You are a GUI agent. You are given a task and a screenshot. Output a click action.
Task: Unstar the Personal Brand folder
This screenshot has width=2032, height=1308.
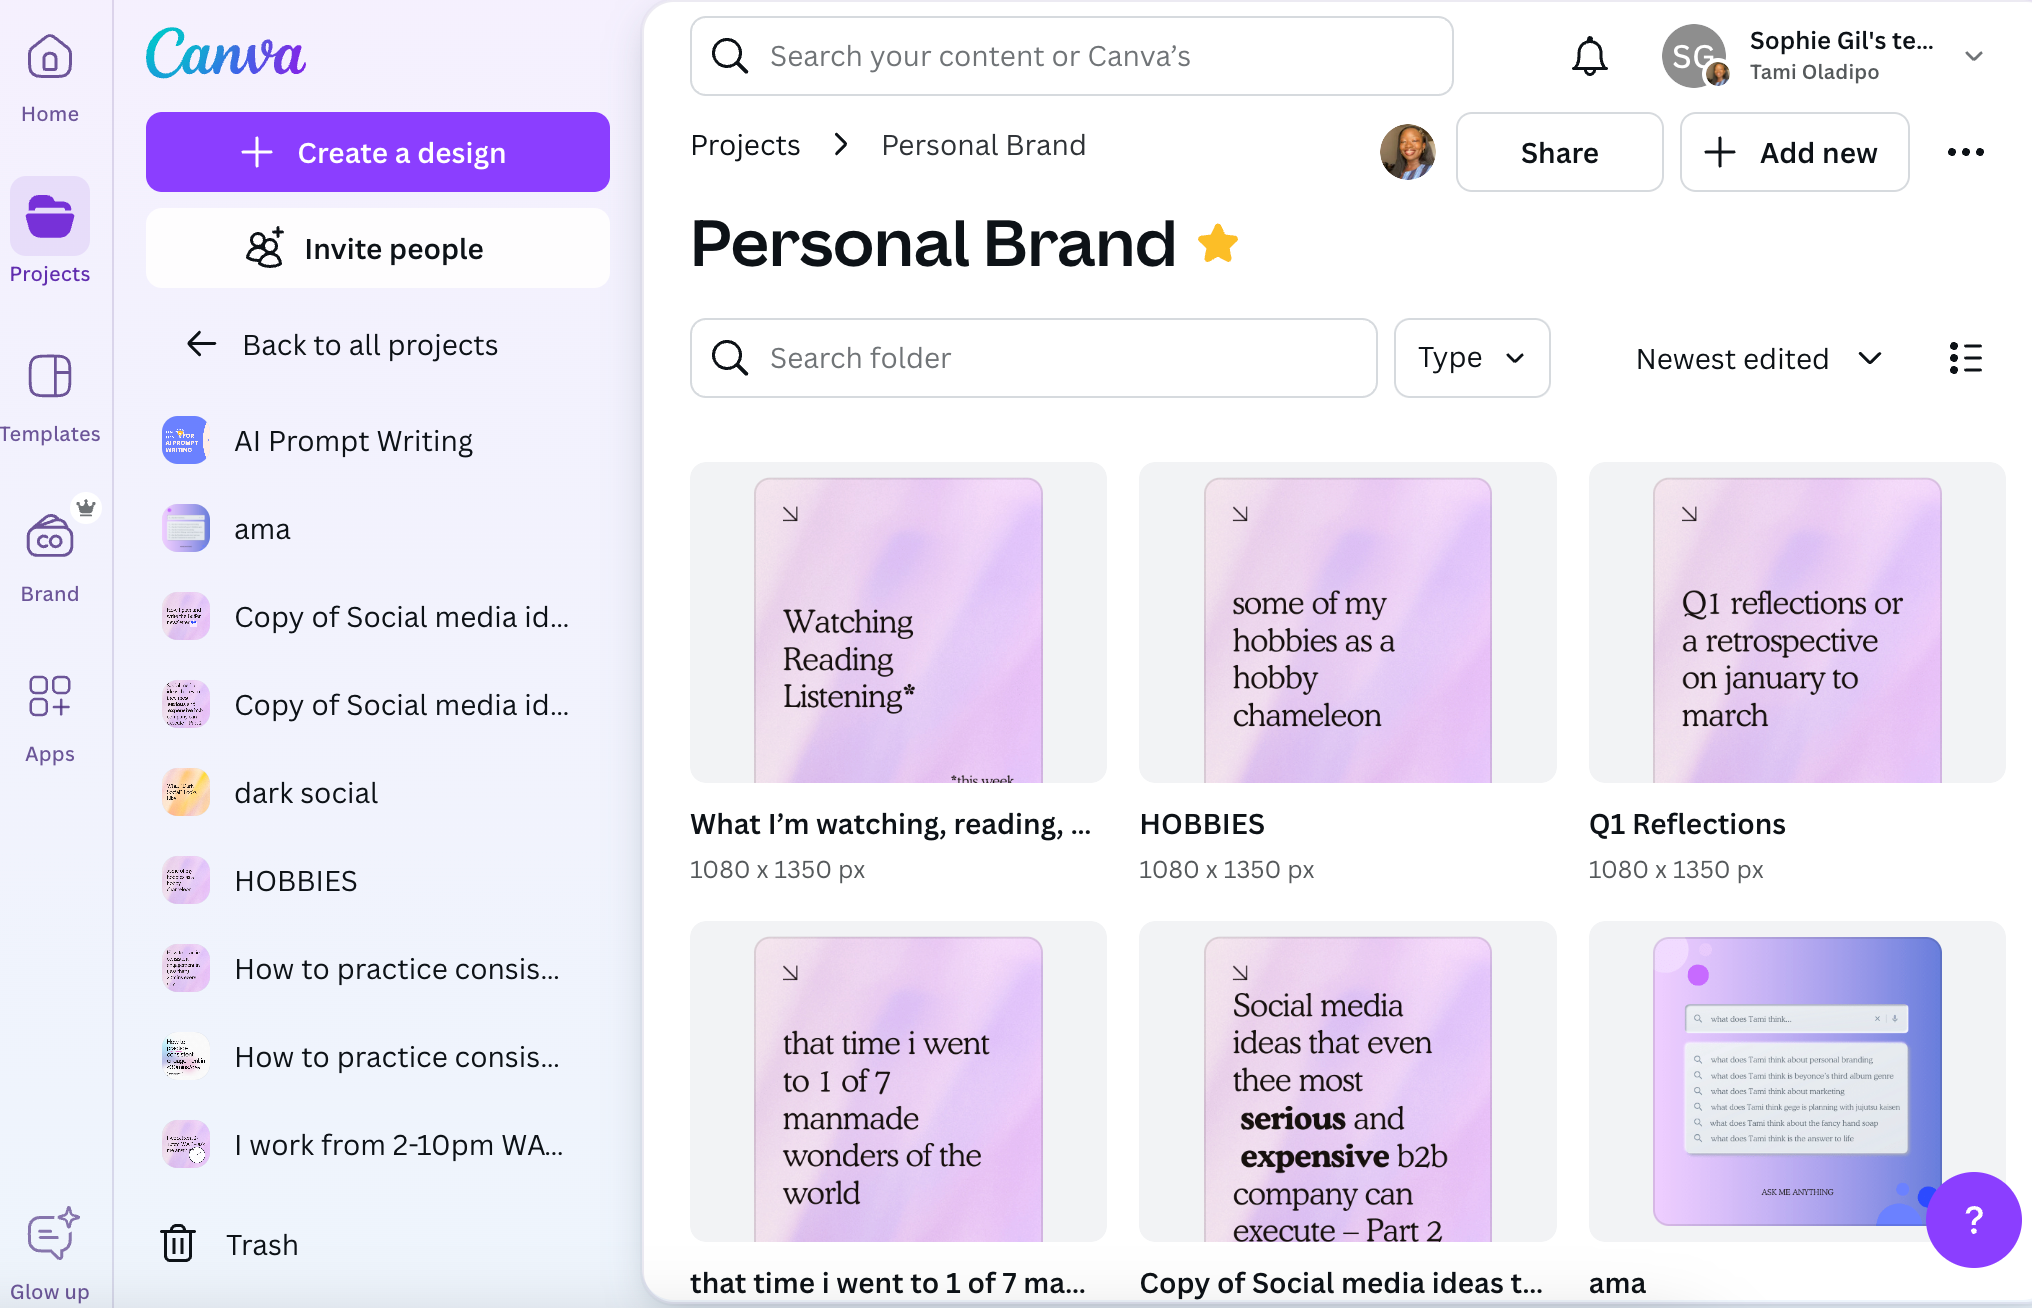coord(1217,244)
